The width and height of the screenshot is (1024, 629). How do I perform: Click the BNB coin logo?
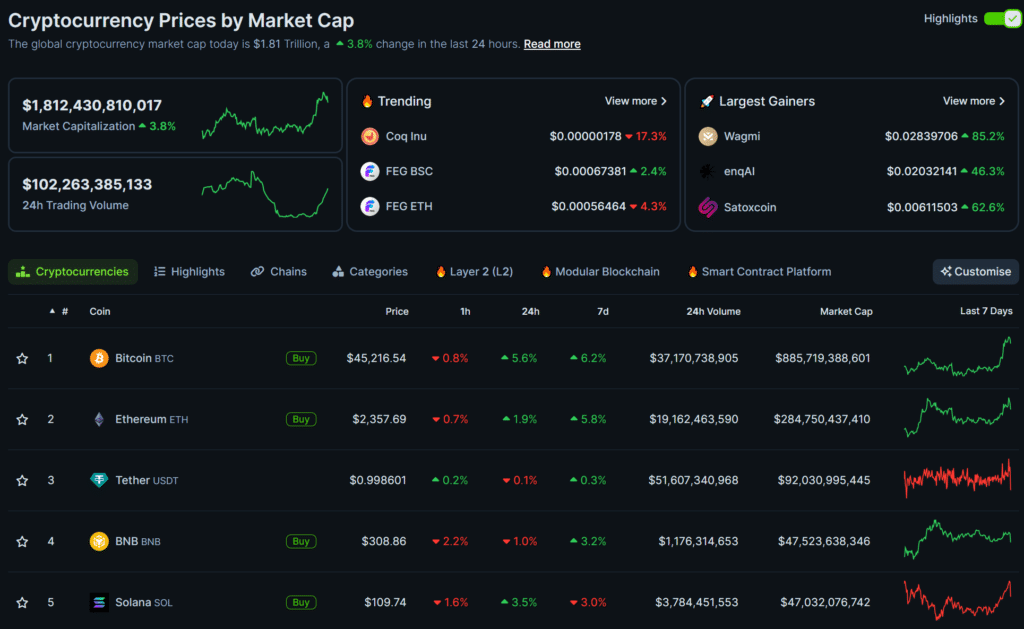(x=99, y=541)
